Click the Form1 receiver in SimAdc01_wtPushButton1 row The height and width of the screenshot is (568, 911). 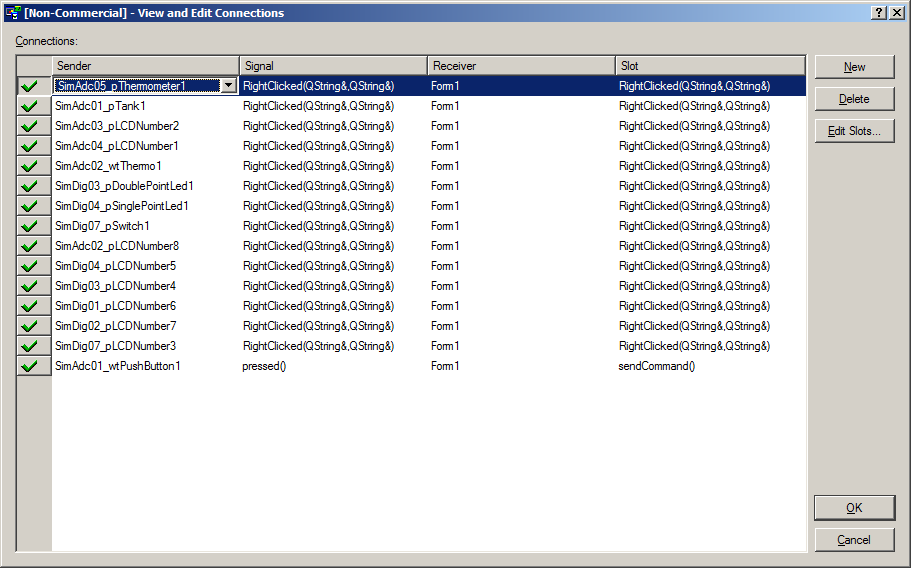point(522,366)
